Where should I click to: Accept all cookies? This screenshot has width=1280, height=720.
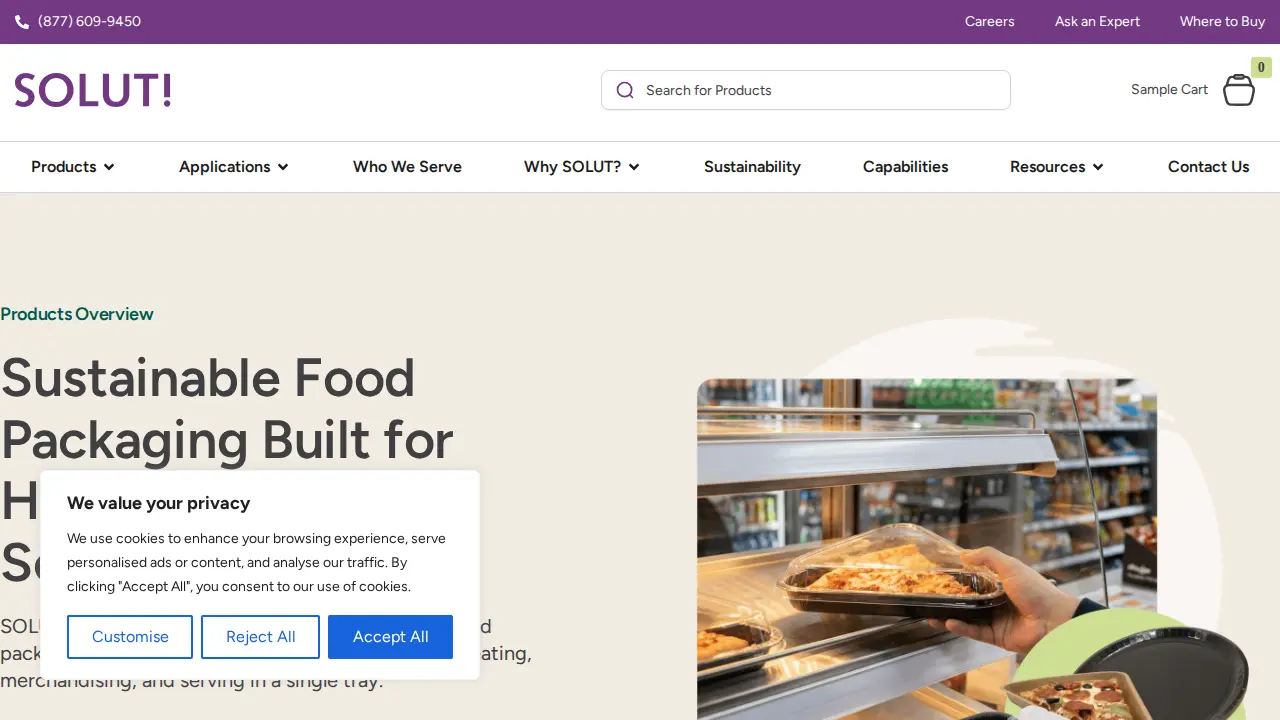pyautogui.click(x=390, y=637)
